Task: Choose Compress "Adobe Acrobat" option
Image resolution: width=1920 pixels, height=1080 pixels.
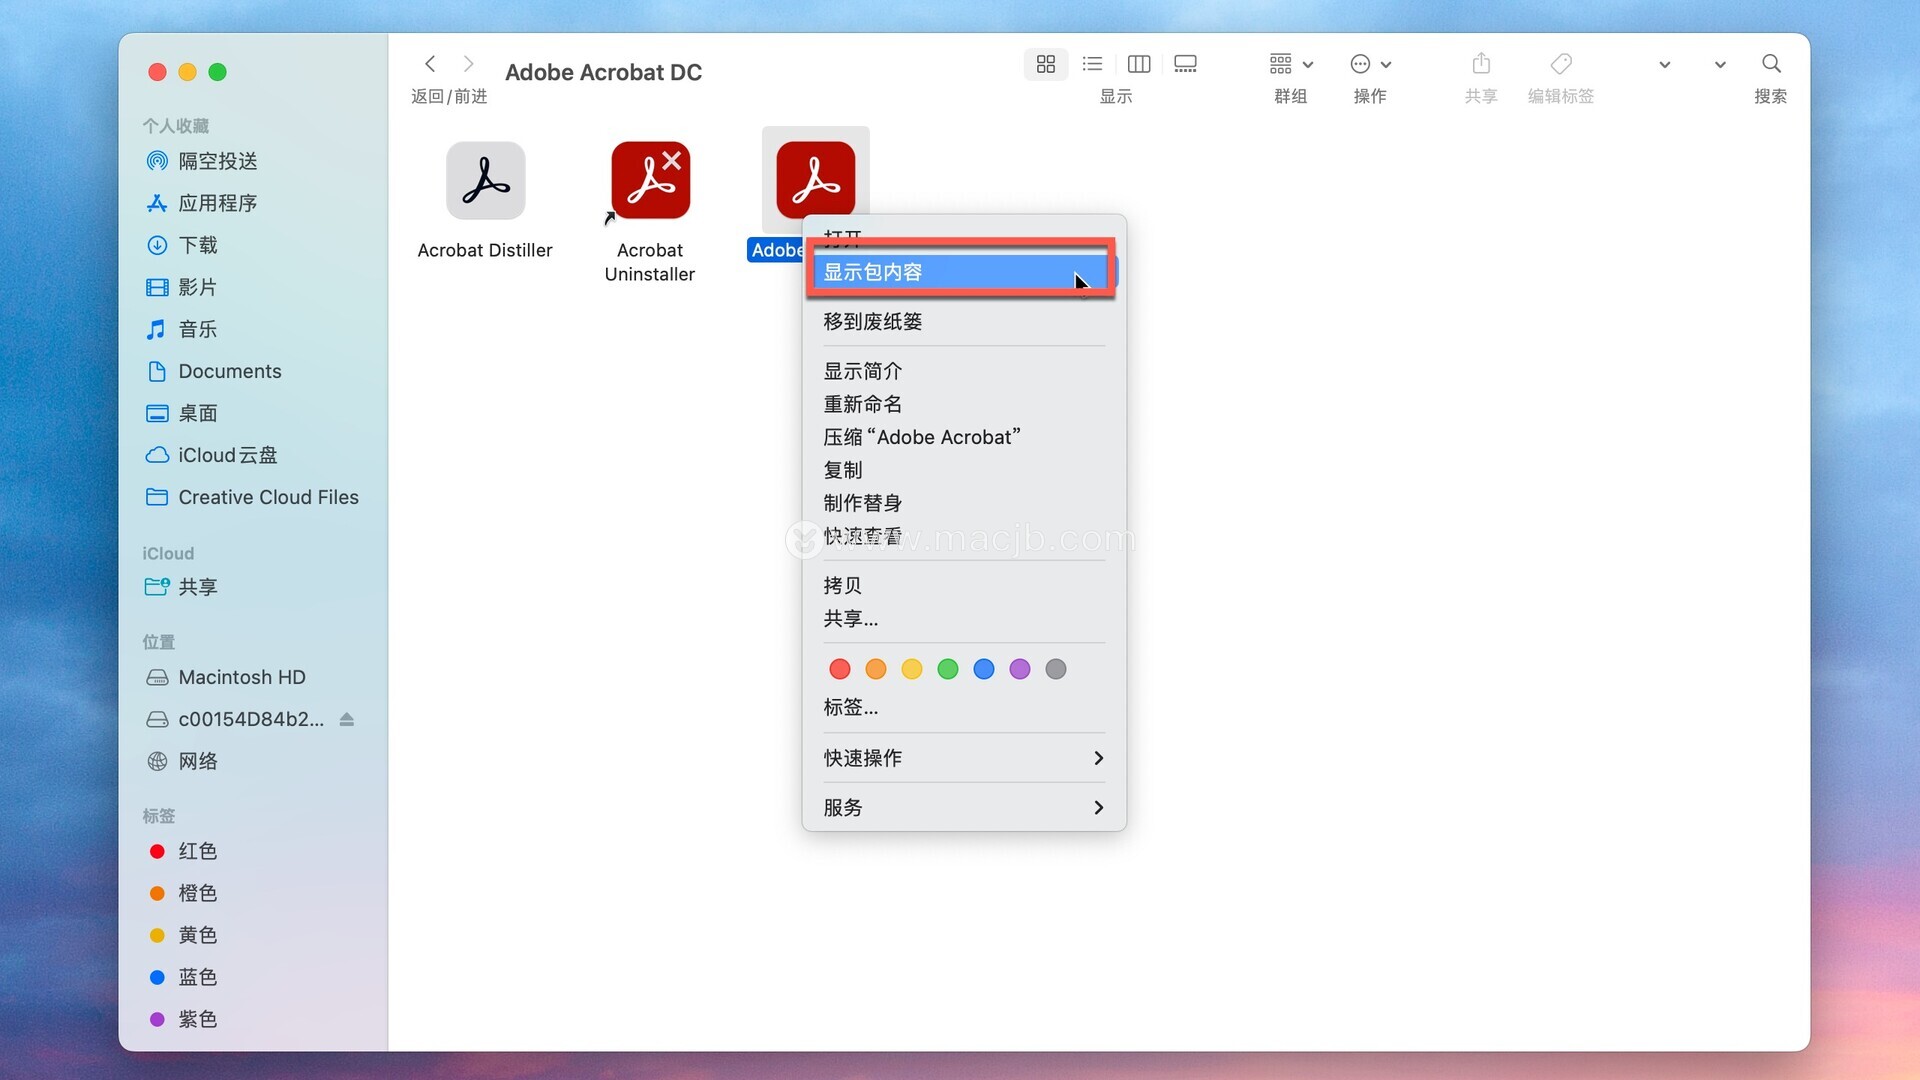Action: tap(921, 437)
